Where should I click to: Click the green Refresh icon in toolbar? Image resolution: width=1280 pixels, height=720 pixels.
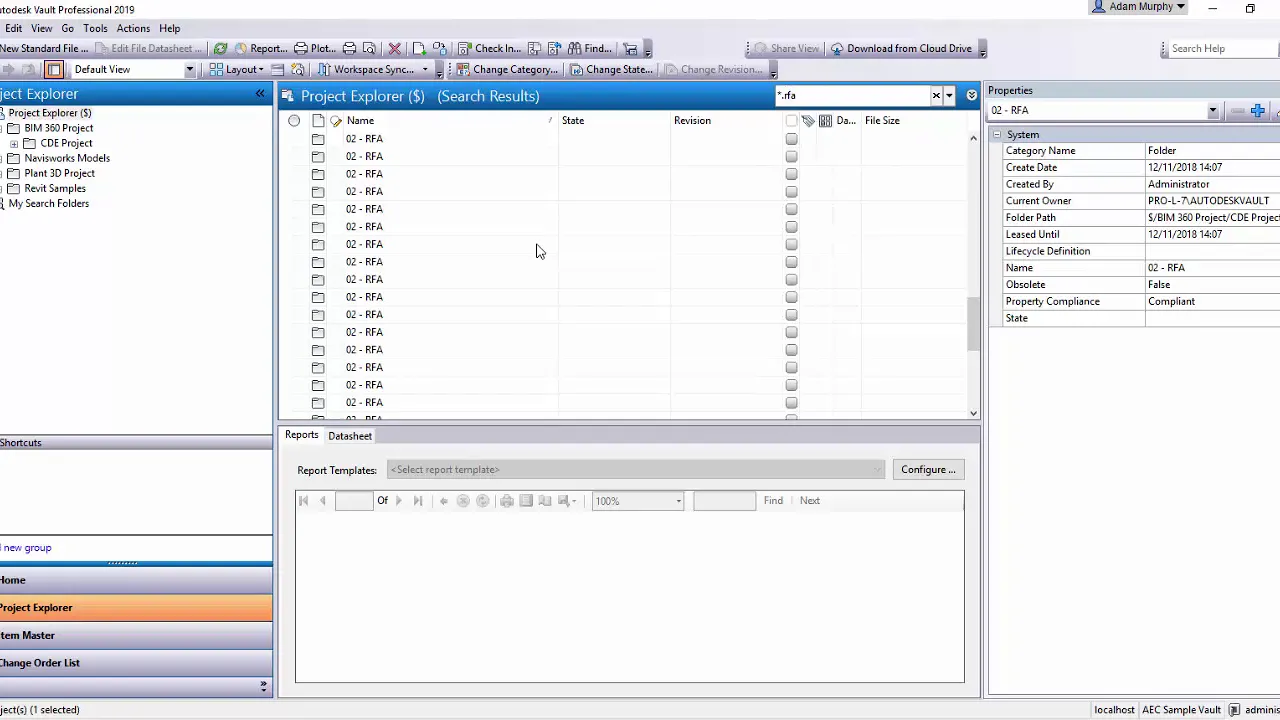coord(220,48)
